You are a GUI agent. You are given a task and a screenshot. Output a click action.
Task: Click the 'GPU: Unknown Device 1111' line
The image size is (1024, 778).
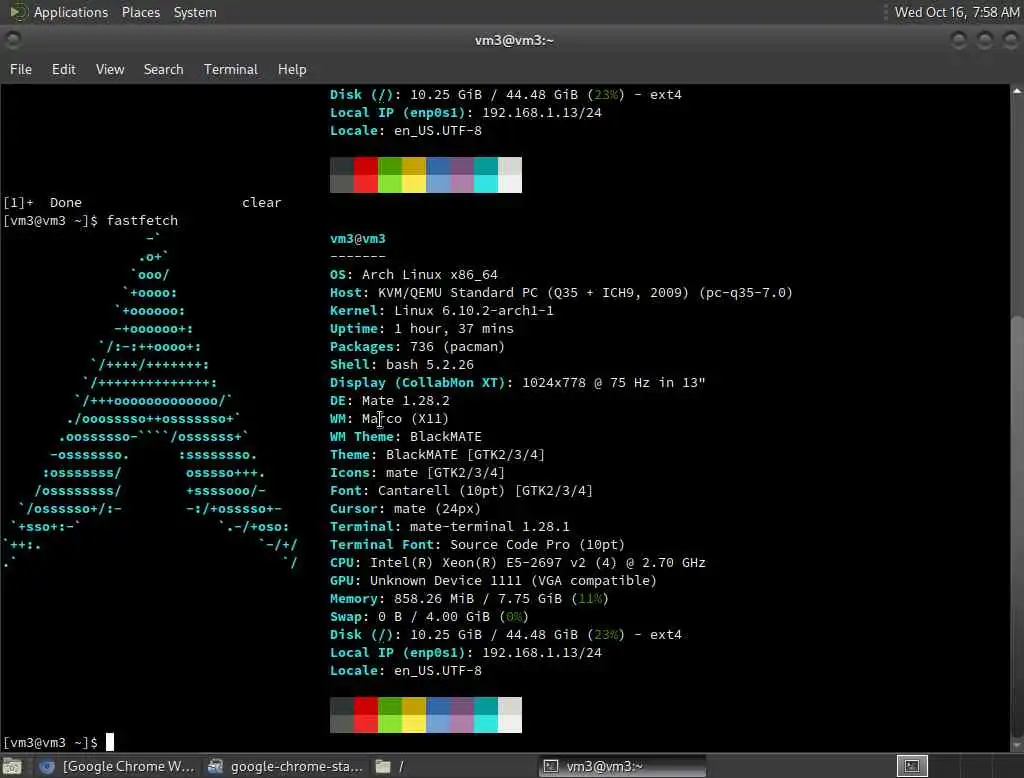point(493,580)
